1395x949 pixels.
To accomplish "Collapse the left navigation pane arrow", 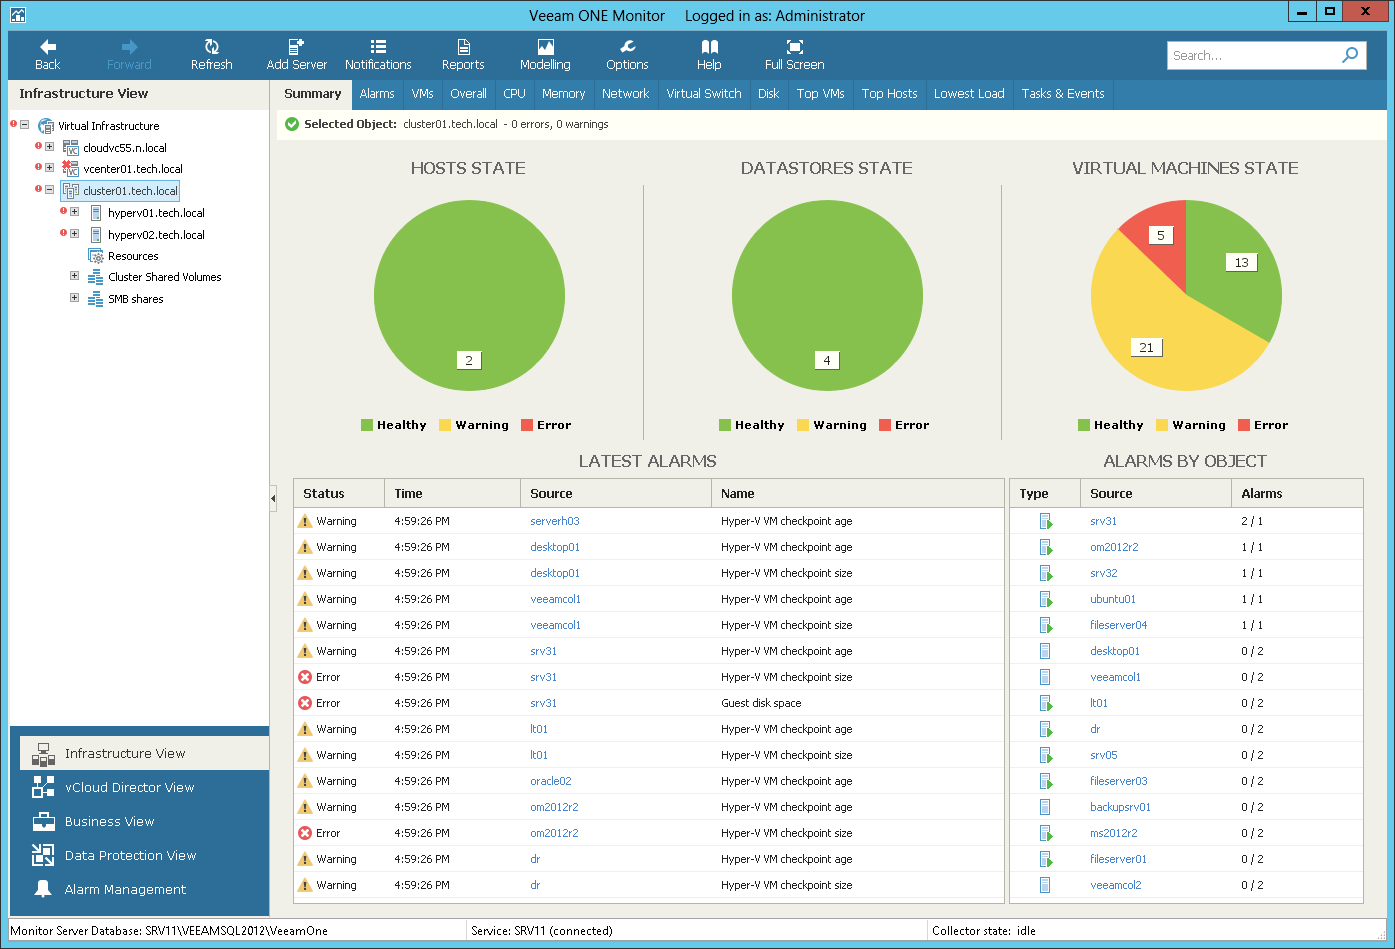I will tap(273, 498).
